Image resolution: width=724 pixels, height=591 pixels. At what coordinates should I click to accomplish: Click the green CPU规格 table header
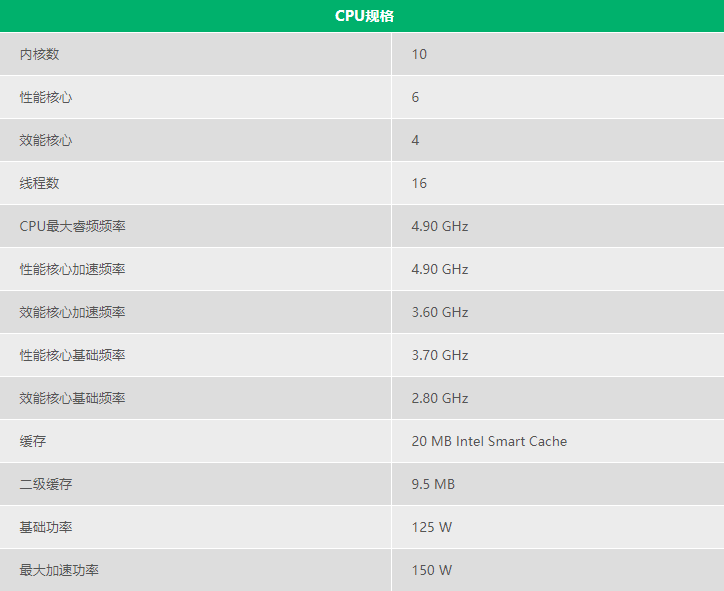362,16
